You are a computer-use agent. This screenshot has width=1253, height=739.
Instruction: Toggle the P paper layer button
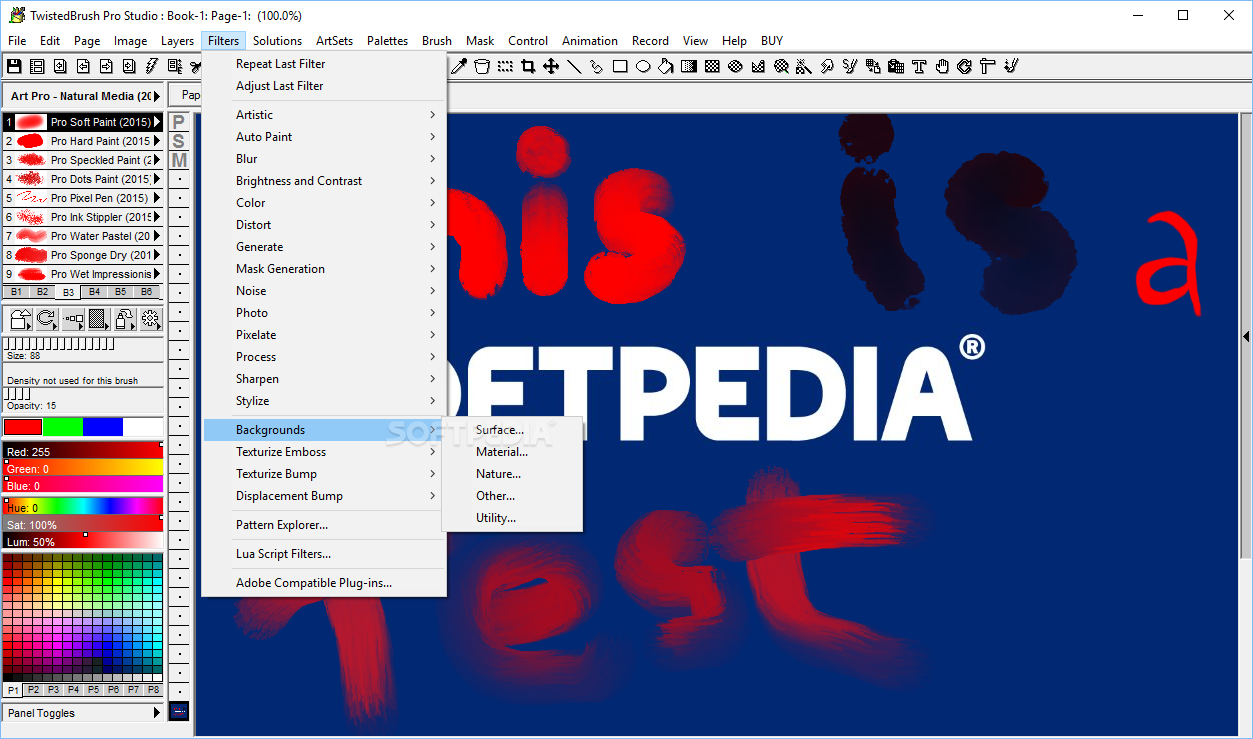[x=179, y=122]
